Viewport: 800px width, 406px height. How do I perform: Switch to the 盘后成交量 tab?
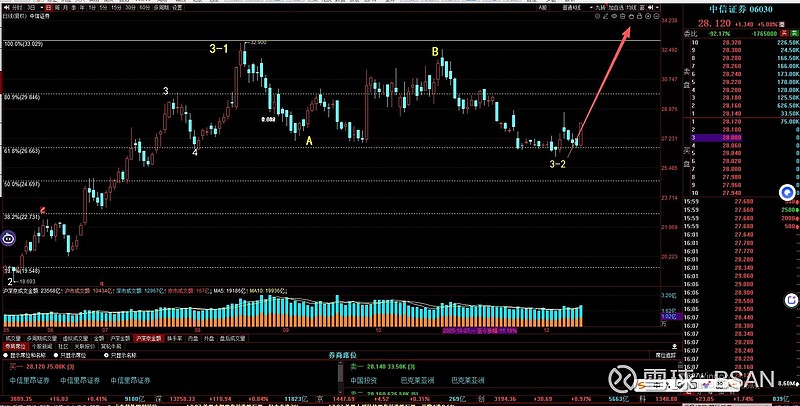pyautogui.click(x=233, y=338)
